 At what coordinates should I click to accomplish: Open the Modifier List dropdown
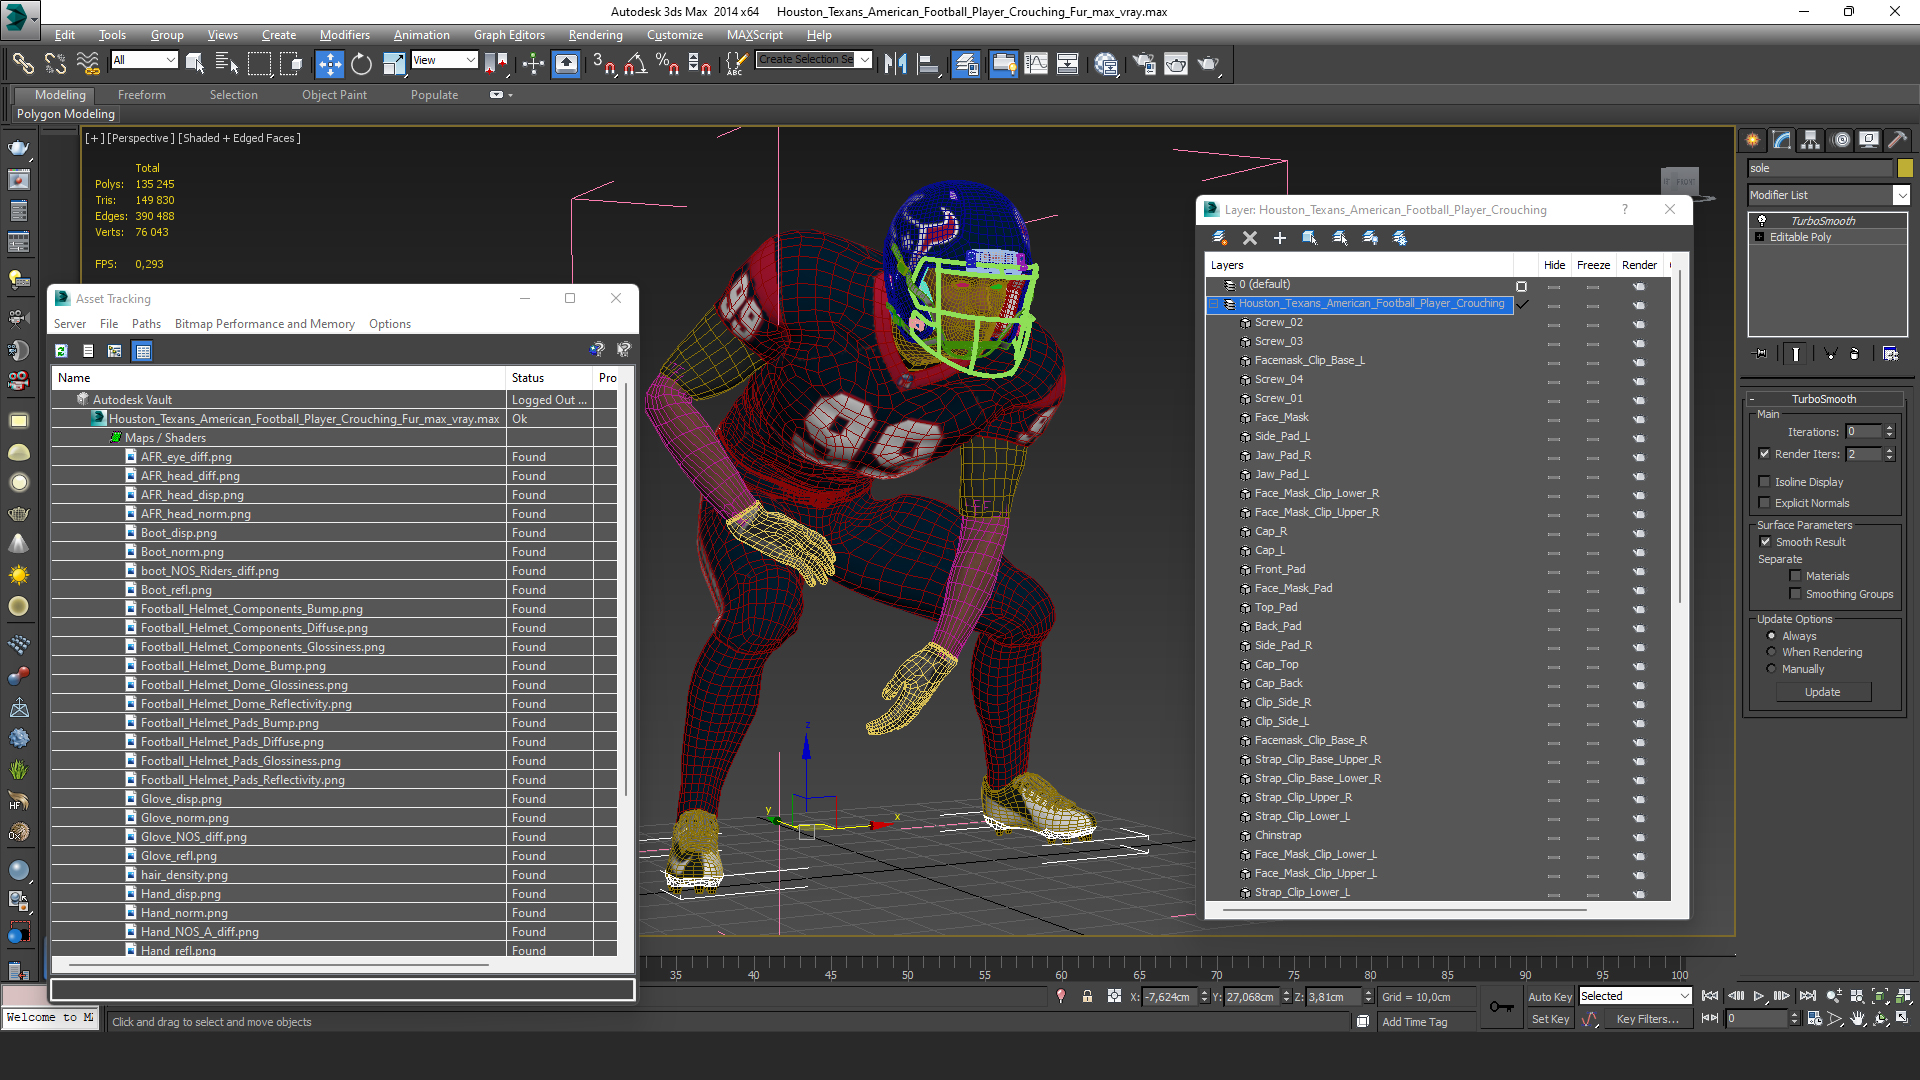(1829, 195)
